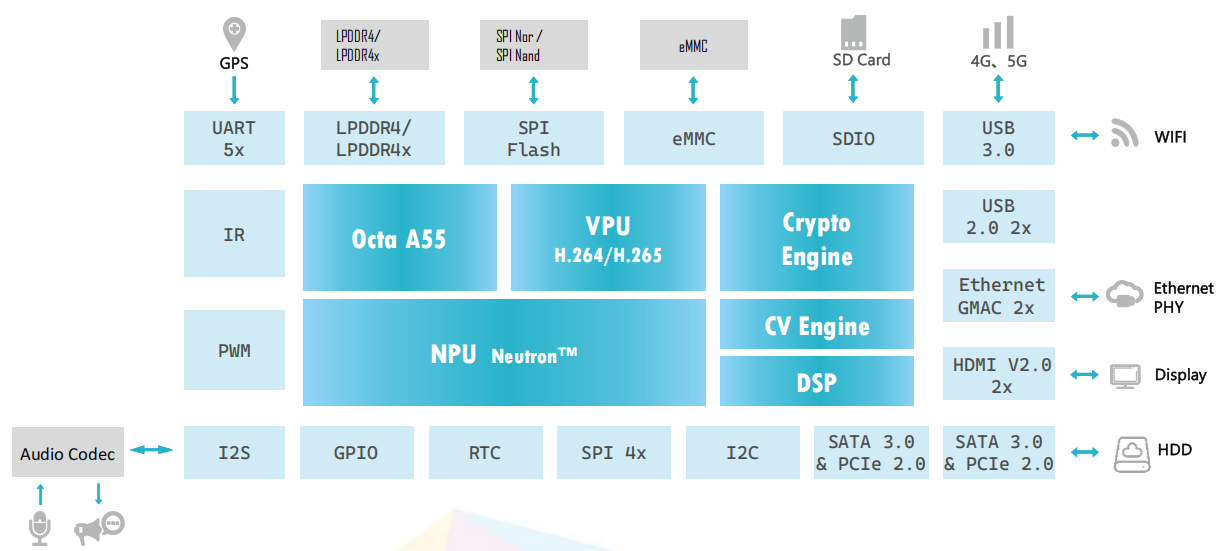Image resolution: width=1222 pixels, height=551 pixels.
Task: Click the 4G/5G signal bars icon
Action: (x=997, y=33)
